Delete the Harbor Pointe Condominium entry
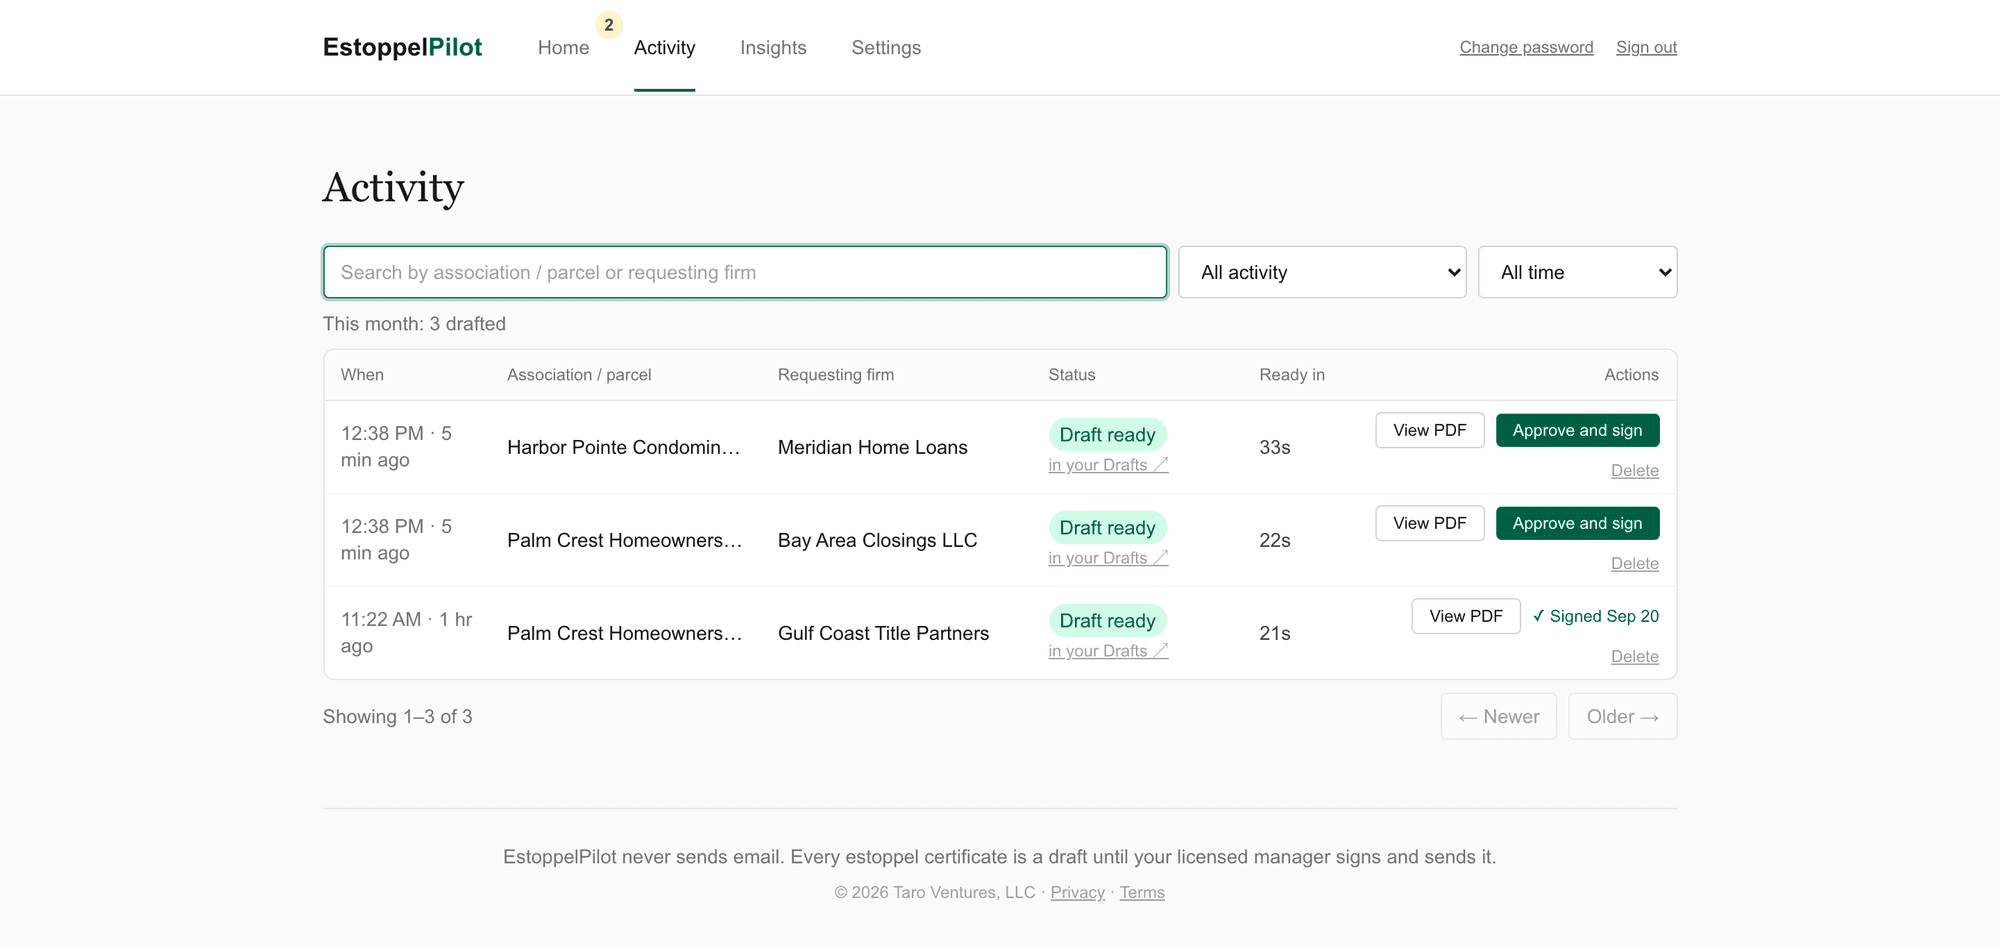 pyautogui.click(x=1634, y=470)
